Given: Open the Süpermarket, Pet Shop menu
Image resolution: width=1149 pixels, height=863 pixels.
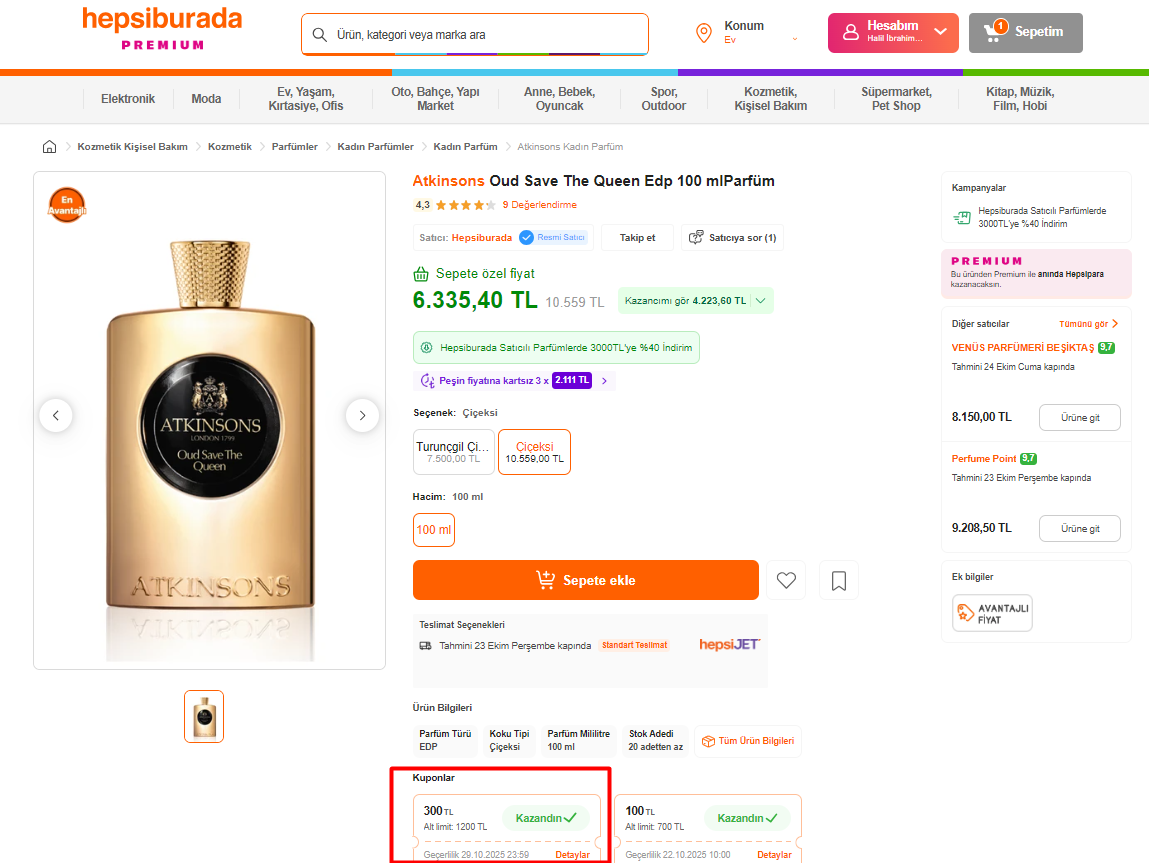Looking at the screenshot, I should coord(896,99).
